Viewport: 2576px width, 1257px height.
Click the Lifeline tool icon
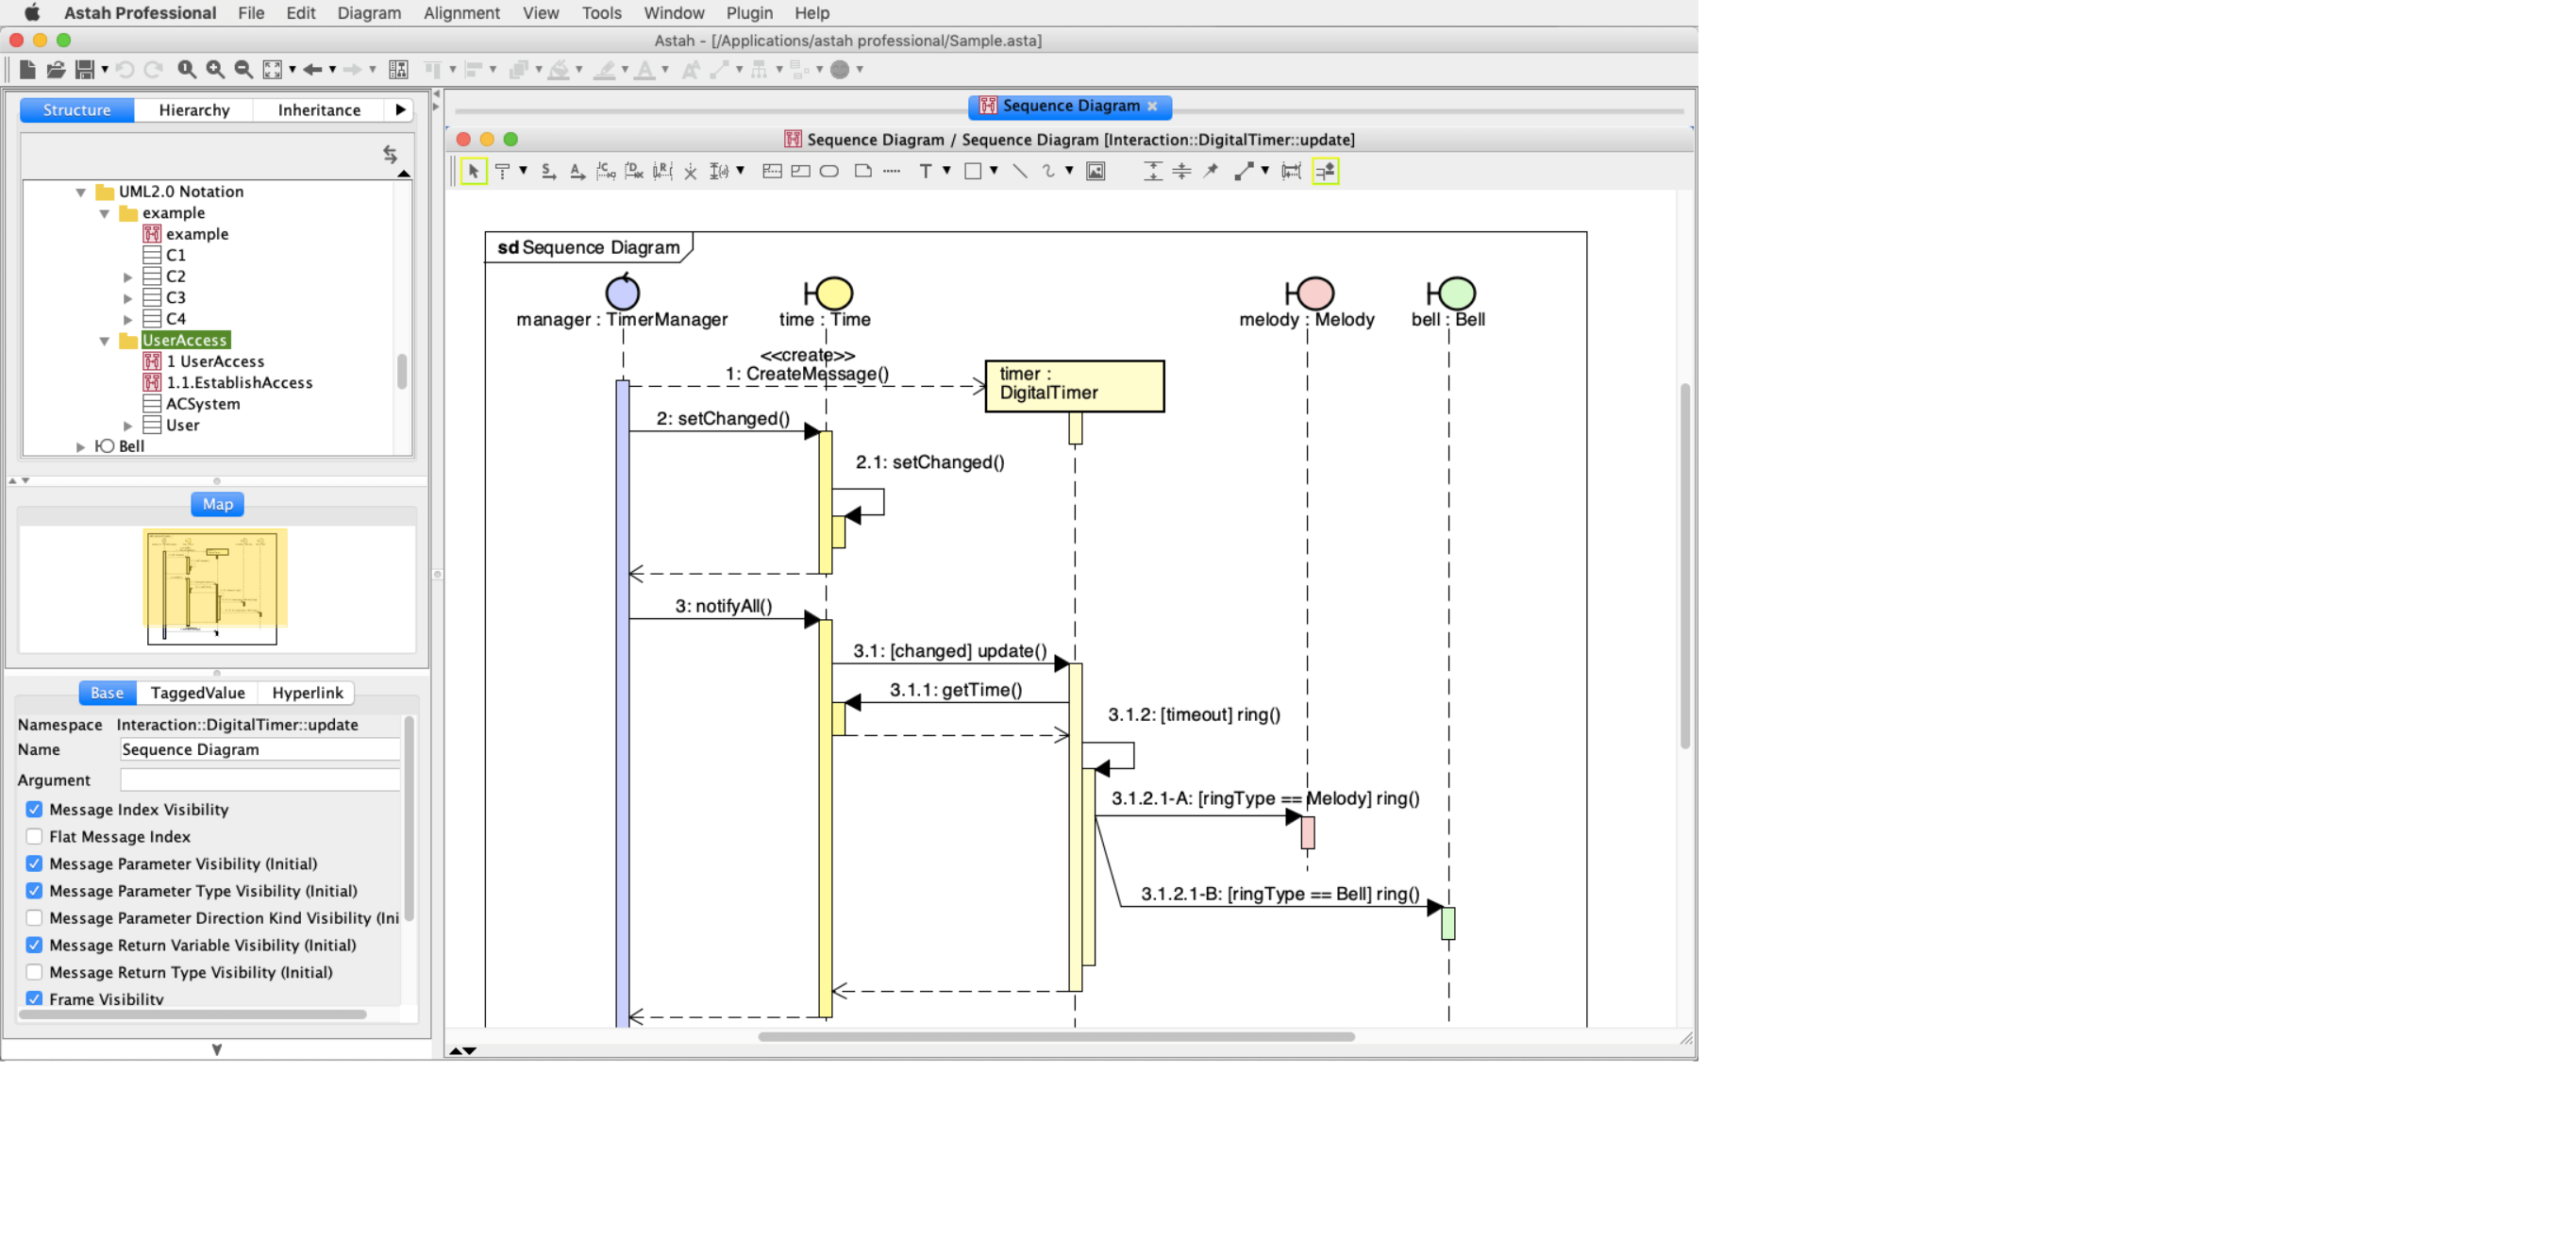click(502, 171)
